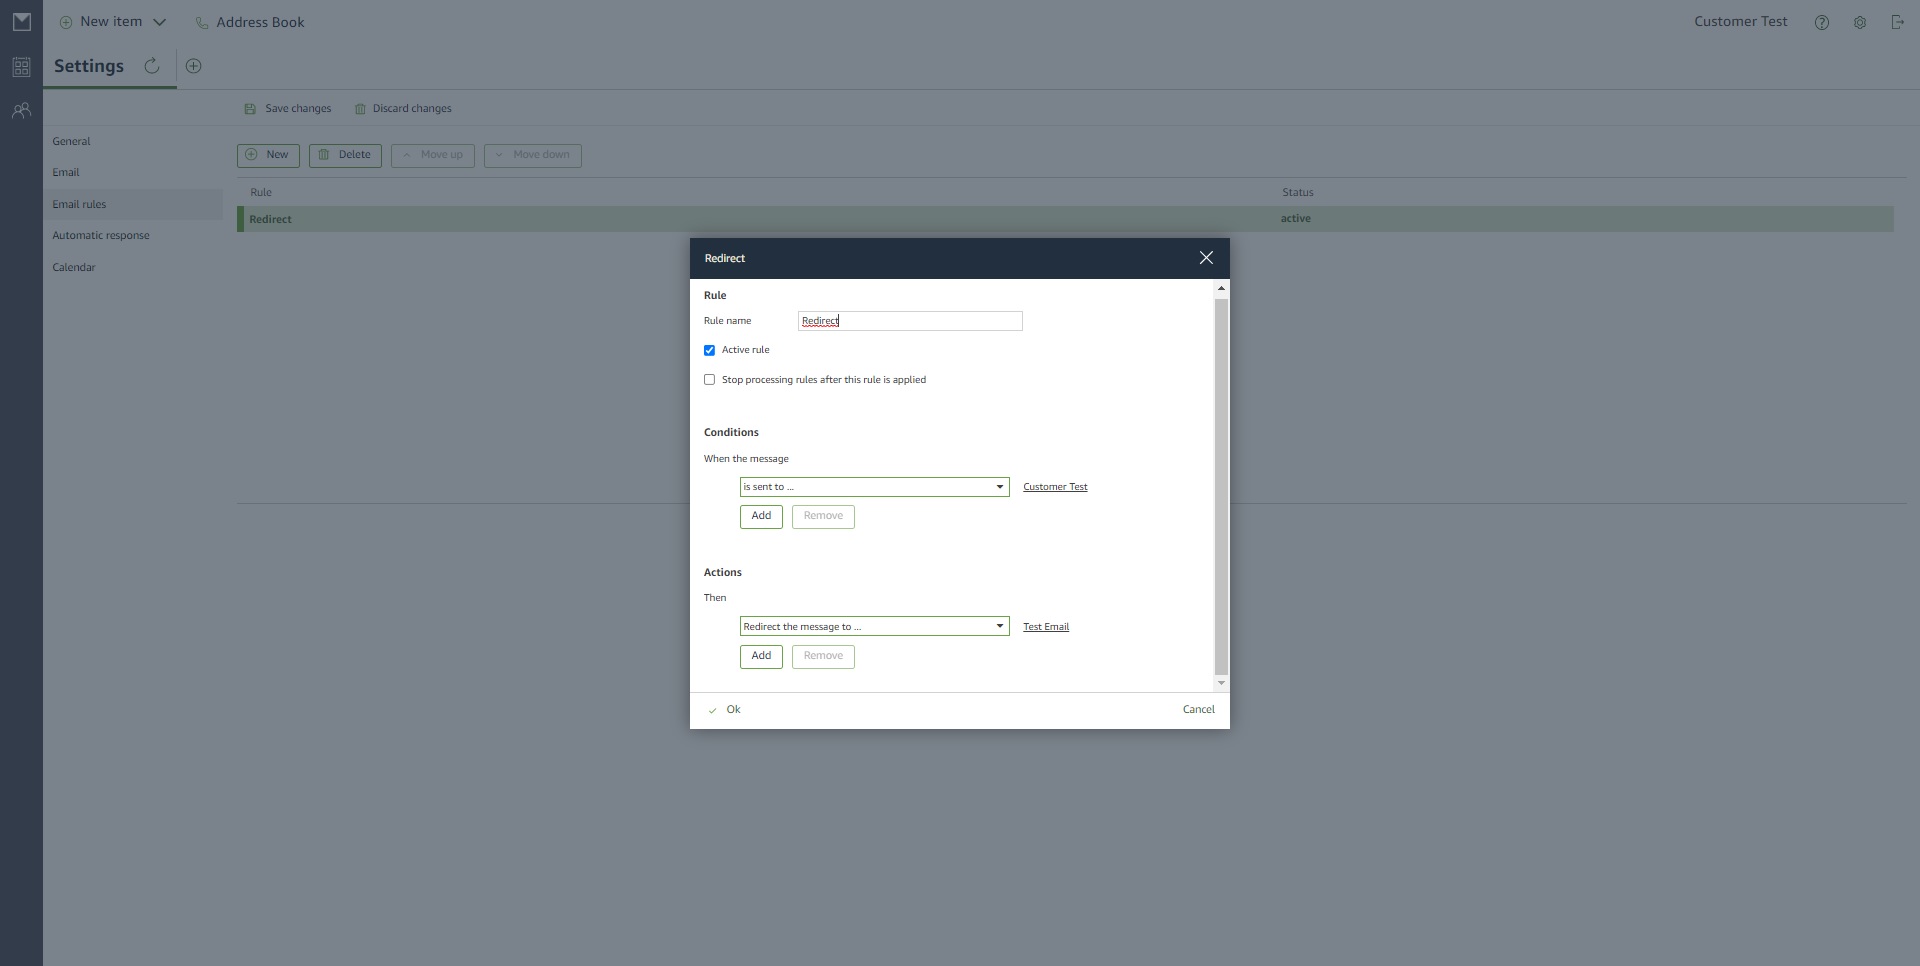Screen dimensions: 1920x966
Task: Click the New item plus icon
Action: [66, 22]
